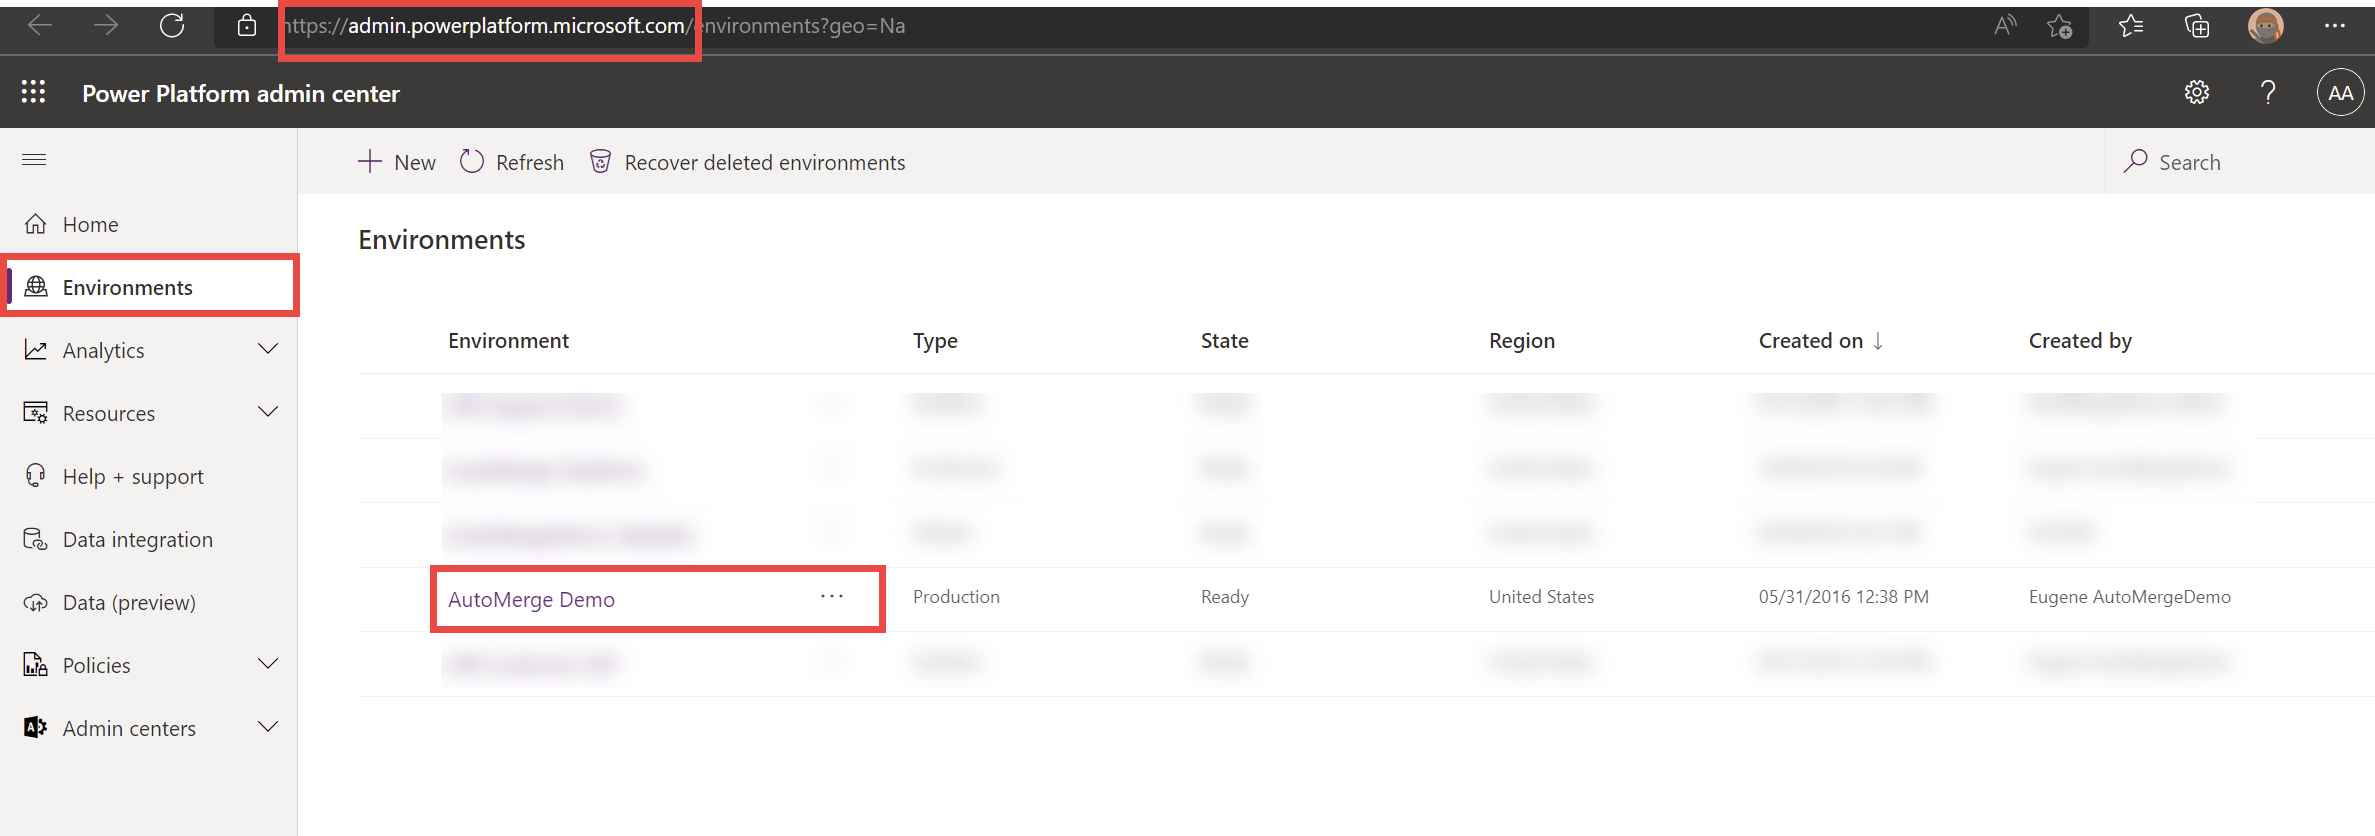Open Help + support page

click(133, 477)
